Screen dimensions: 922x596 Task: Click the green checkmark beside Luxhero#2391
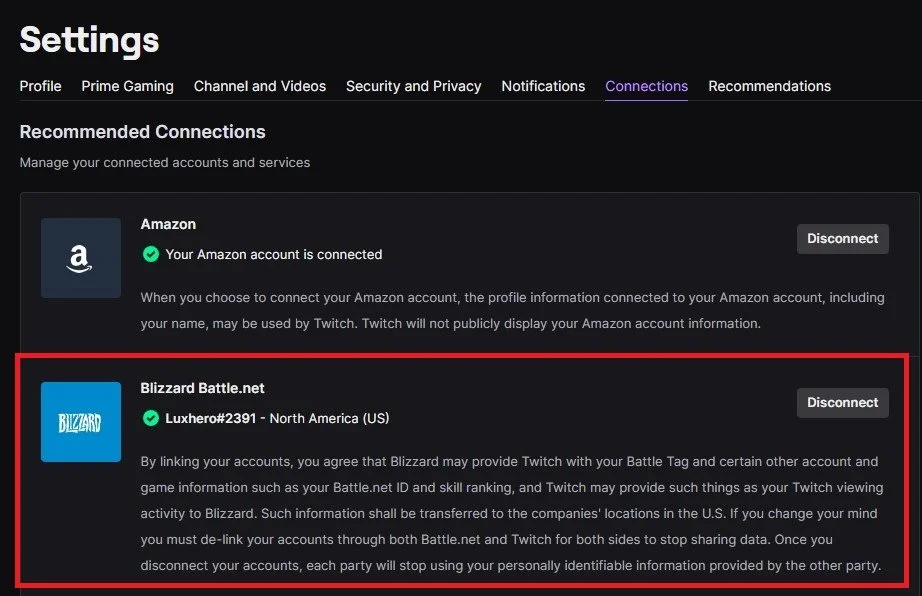pyautogui.click(x=151, y=418)
